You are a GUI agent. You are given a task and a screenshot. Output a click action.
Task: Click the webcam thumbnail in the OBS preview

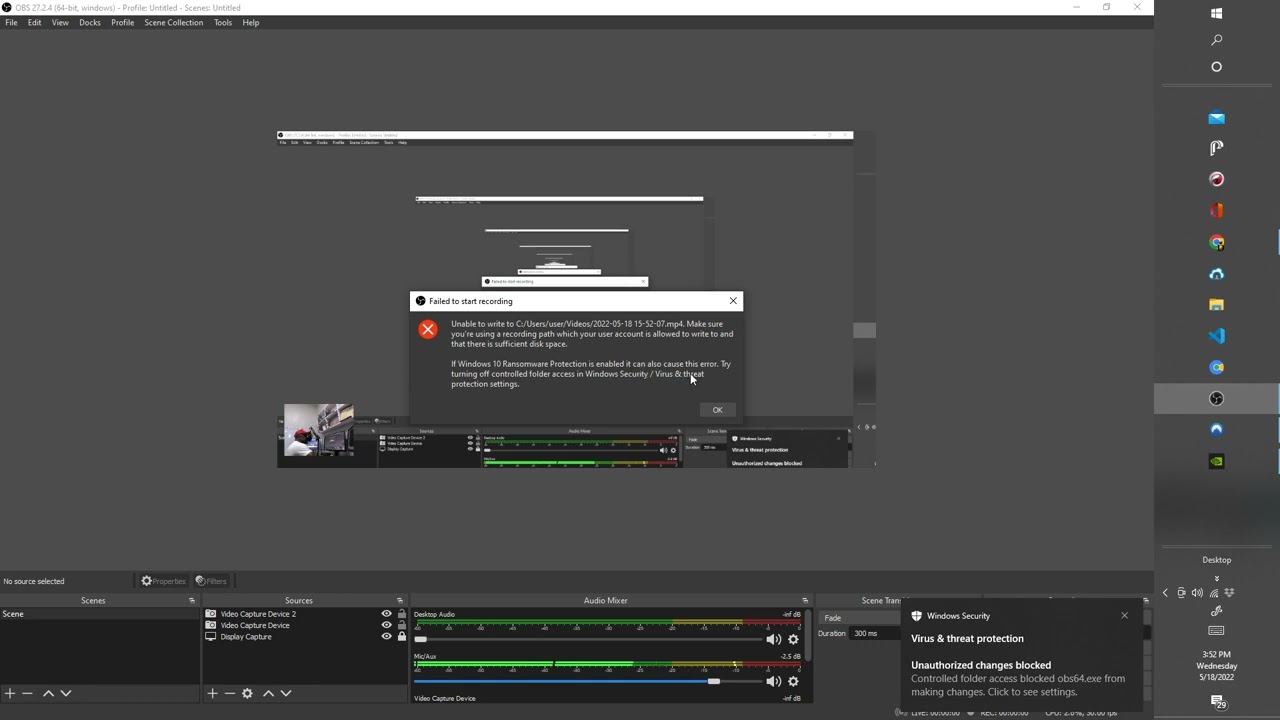318,430
